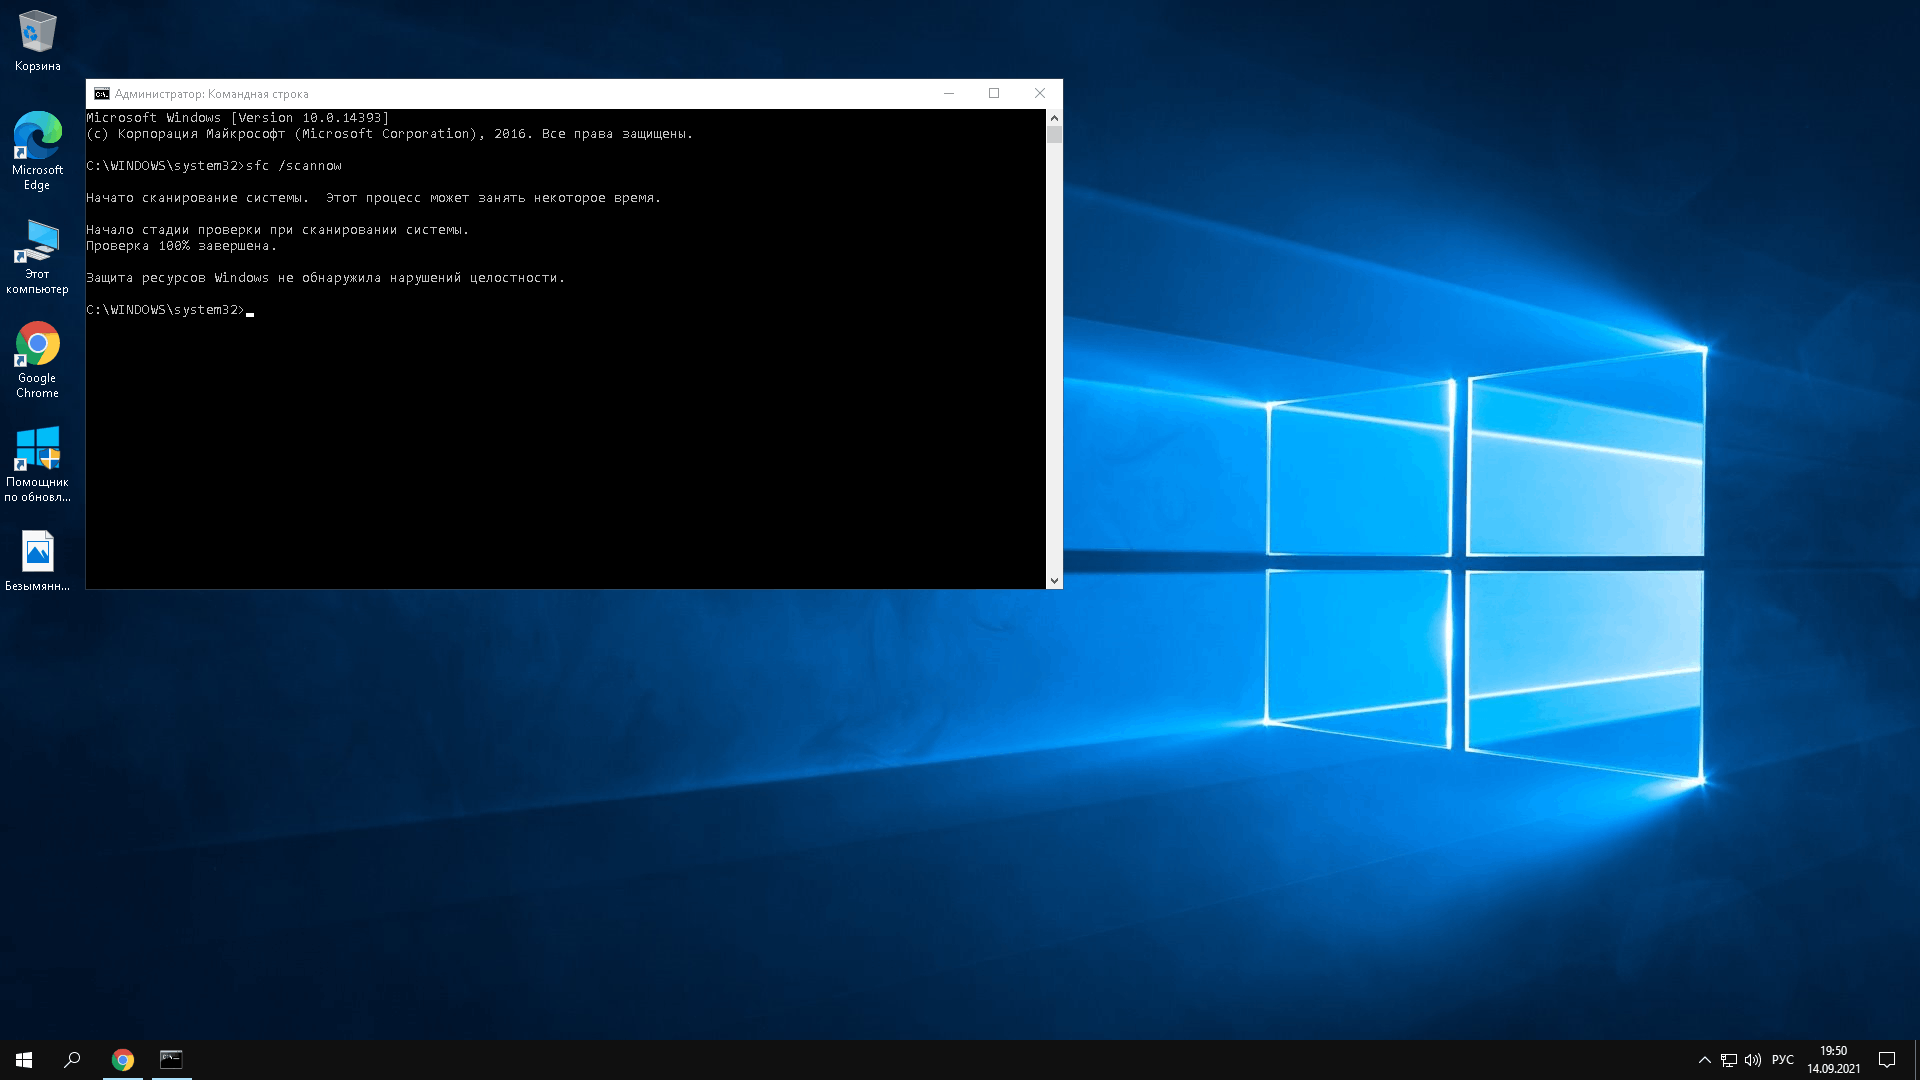This screenshot has height=1080, width=1920.
Task: Close the Command Prompt window
Action: coord(1040,93)
